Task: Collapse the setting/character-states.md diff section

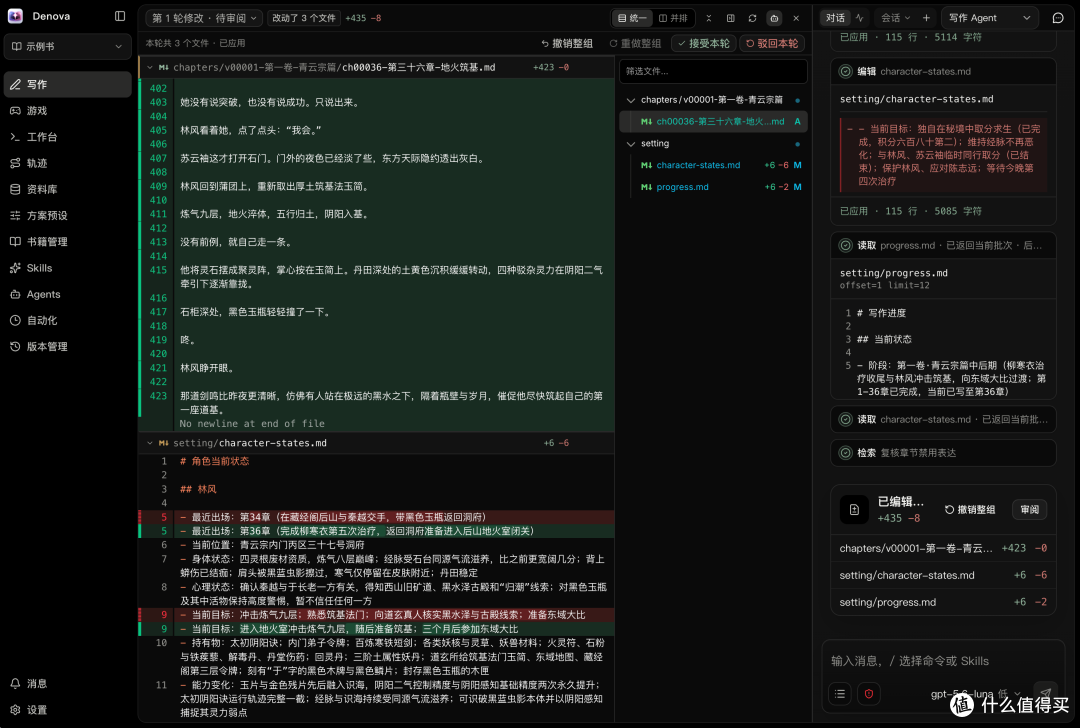Action: click(x=149, y=443)
